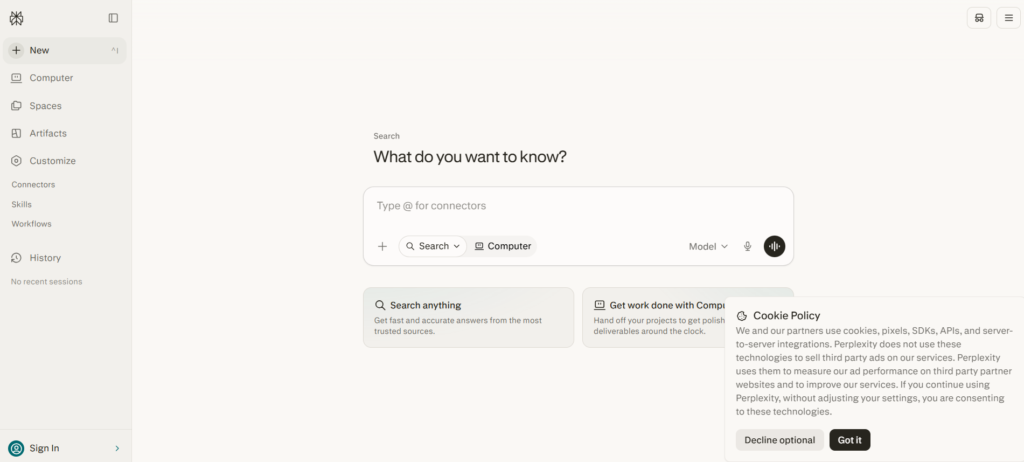The height and width of the screenshot is (462, 1024).
Task: Click the Sign In avatar icon
Action: click(x=16, y=448)
